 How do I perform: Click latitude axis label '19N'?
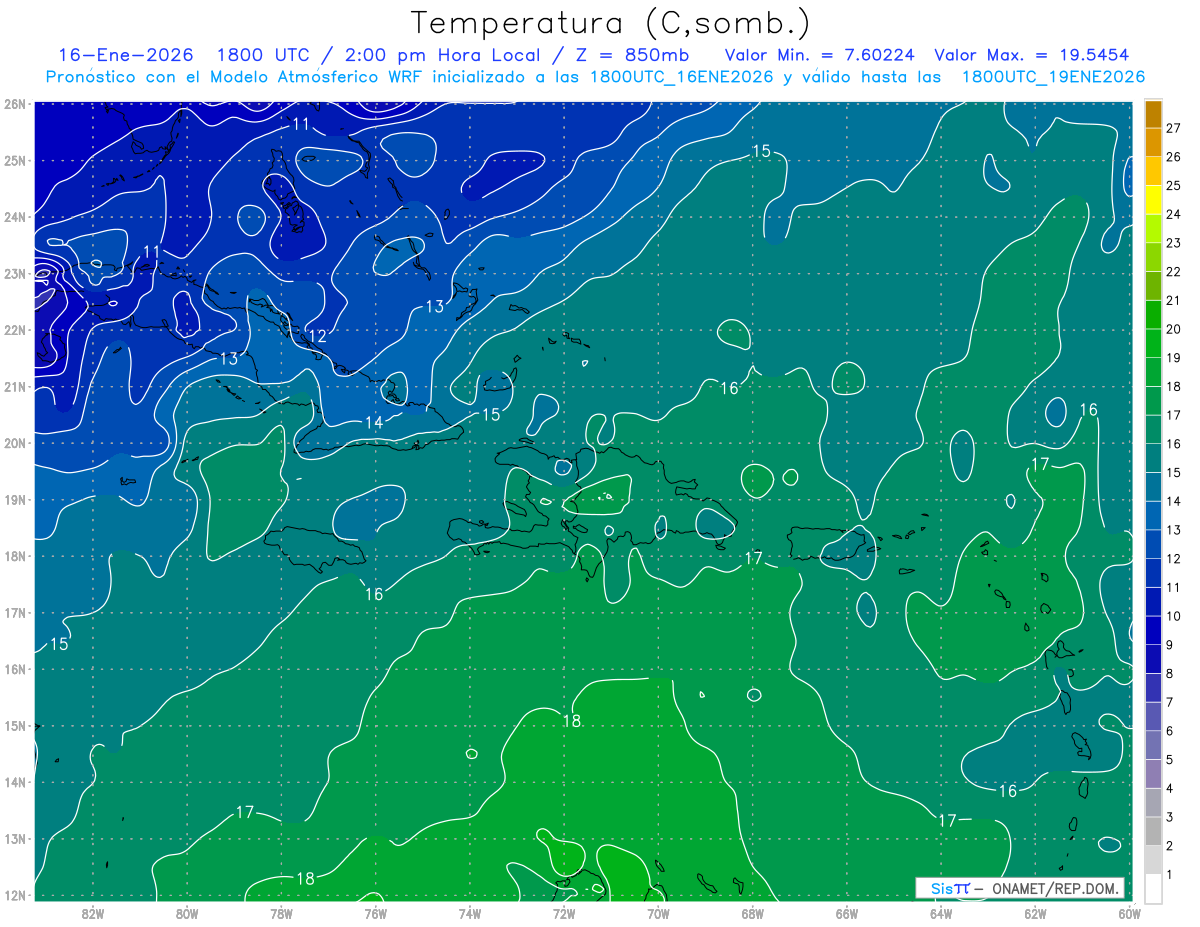click(14, 500)
